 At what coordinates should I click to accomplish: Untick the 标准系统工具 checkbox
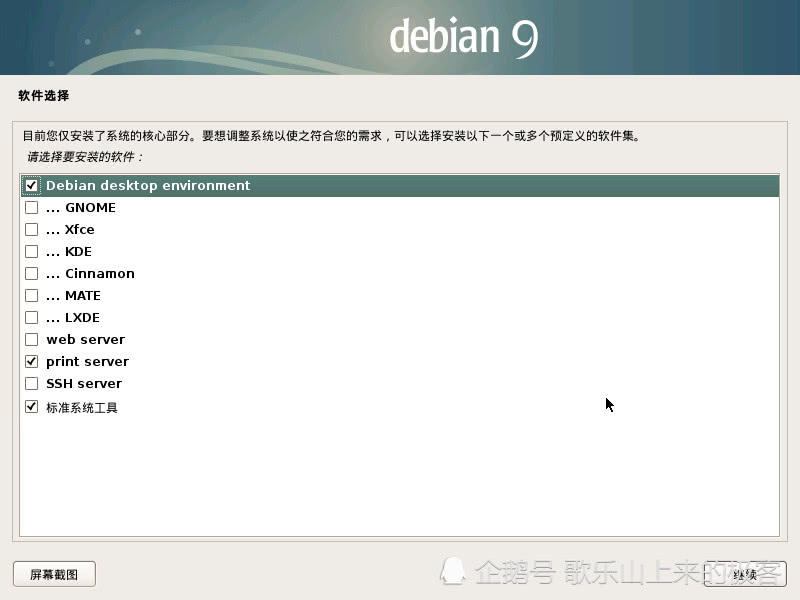click(32, 407)
